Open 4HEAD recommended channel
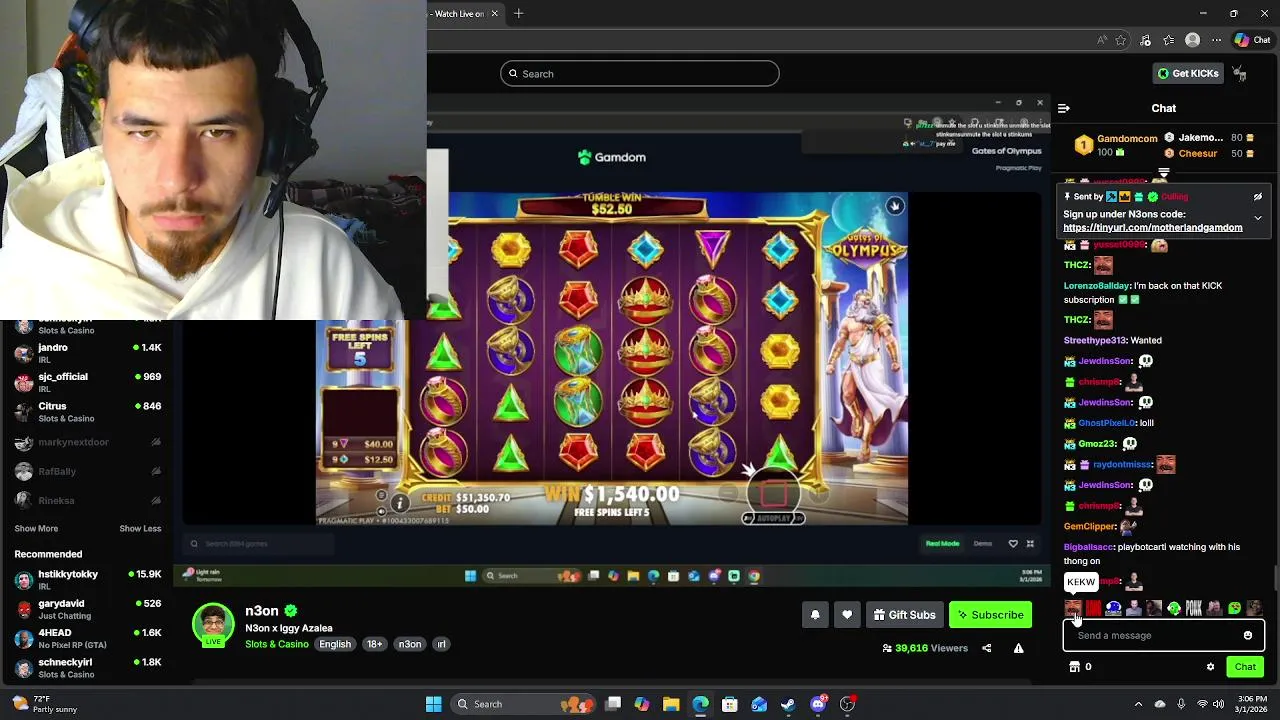The height and width of the screenshot is (720, 1280). tap(88, 638)
